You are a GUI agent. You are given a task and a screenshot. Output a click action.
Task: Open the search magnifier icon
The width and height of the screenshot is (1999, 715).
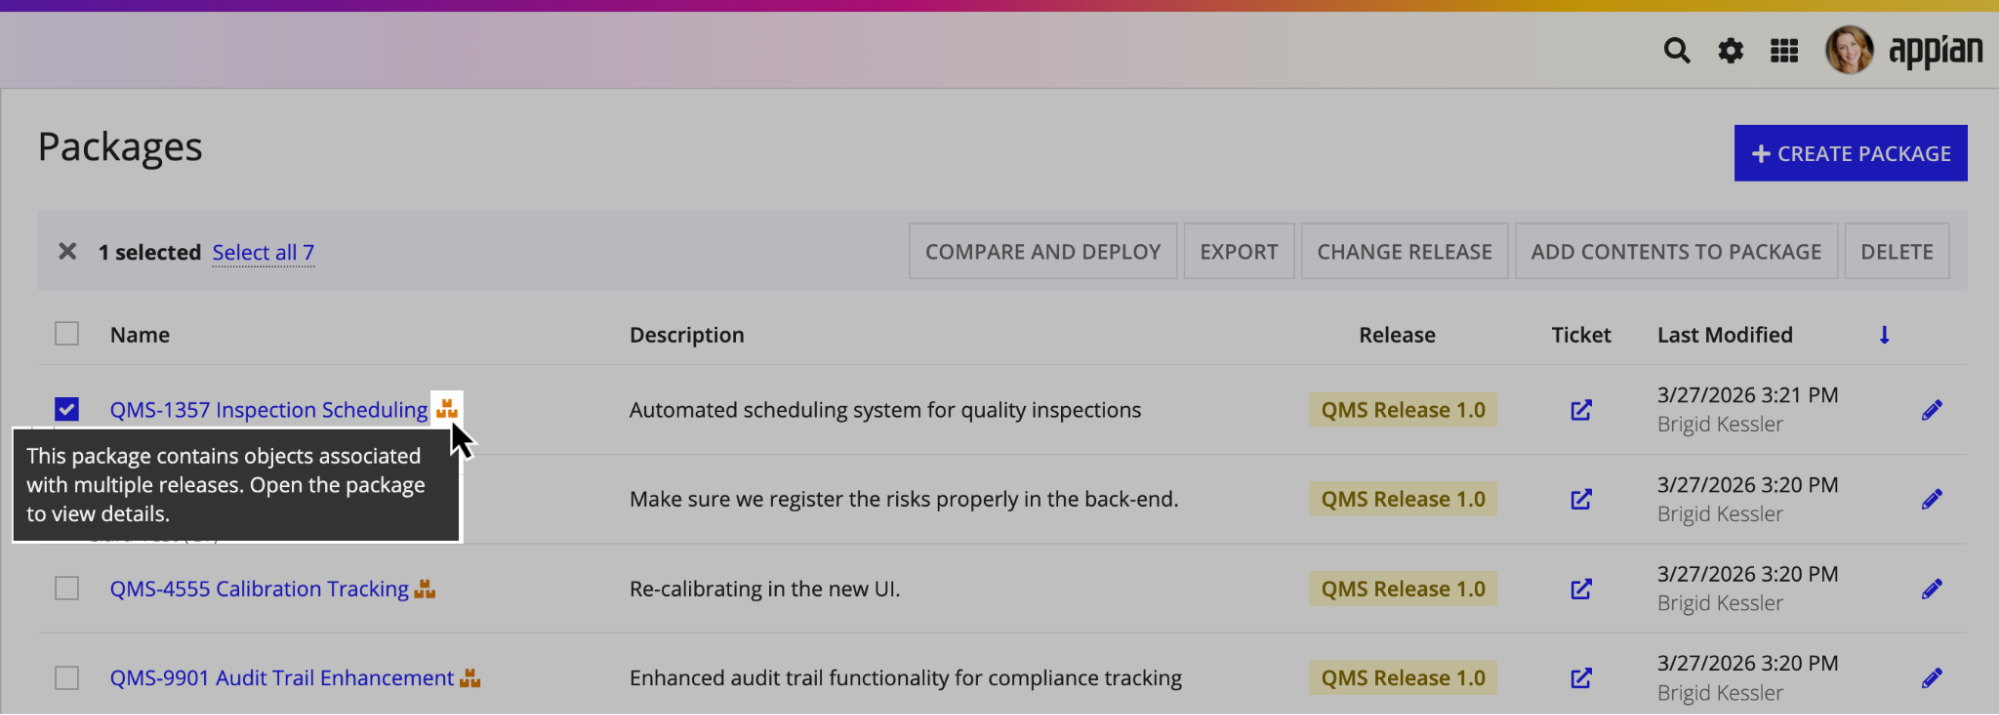1677,50
